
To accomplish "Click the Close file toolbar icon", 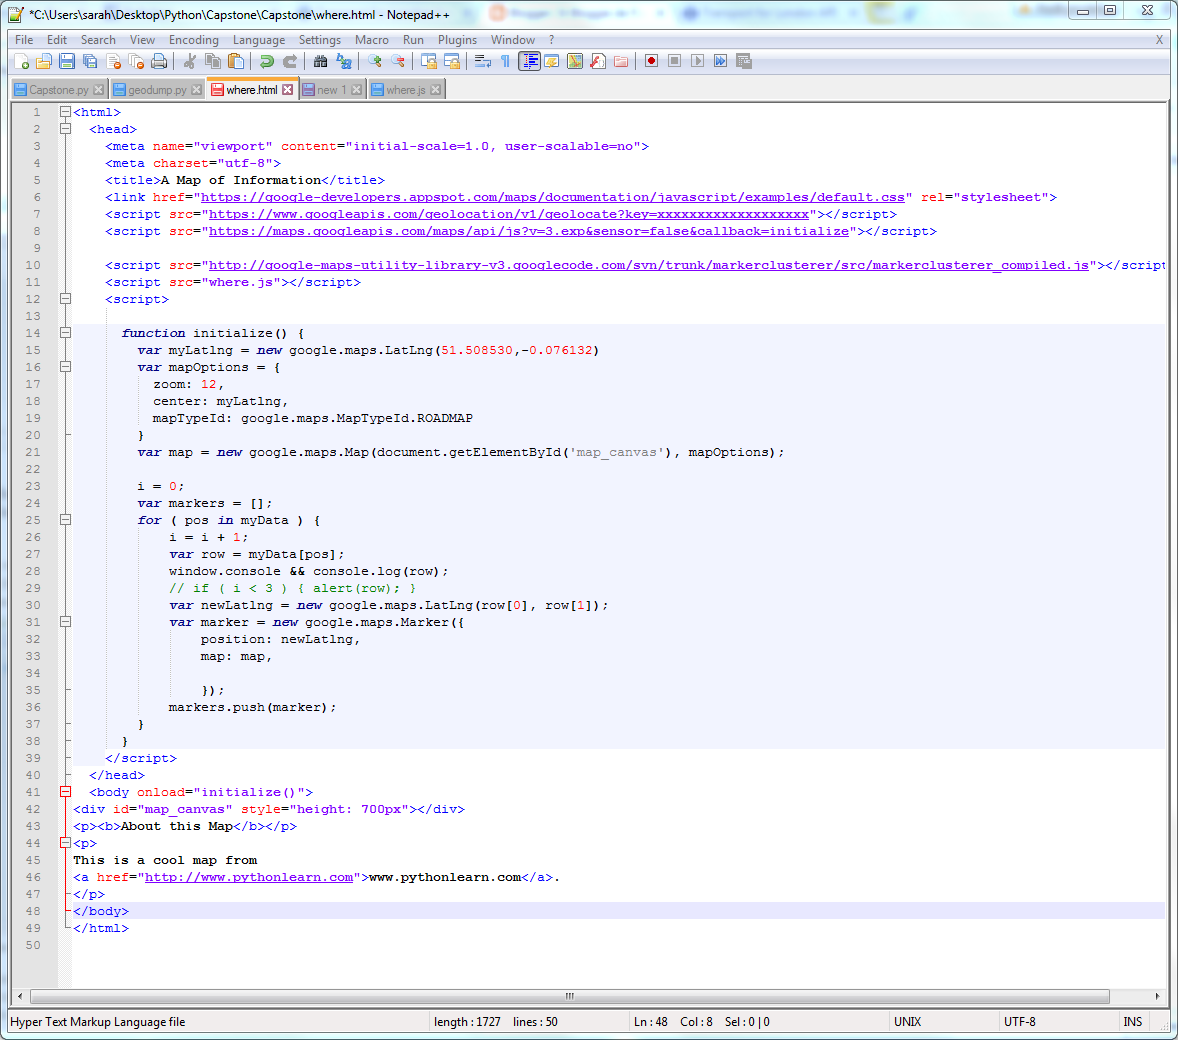I will 113,62.
